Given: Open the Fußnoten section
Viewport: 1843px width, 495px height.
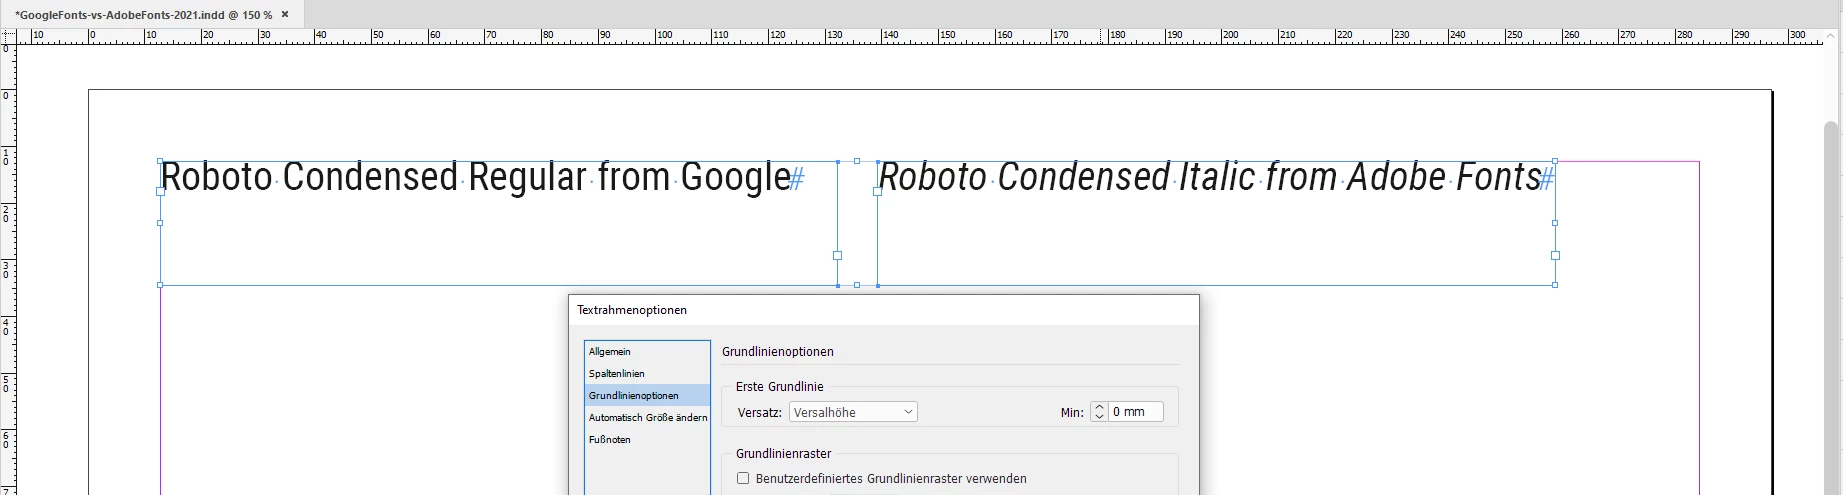Looking at the screenshot, I should click(x=648, y=440).
